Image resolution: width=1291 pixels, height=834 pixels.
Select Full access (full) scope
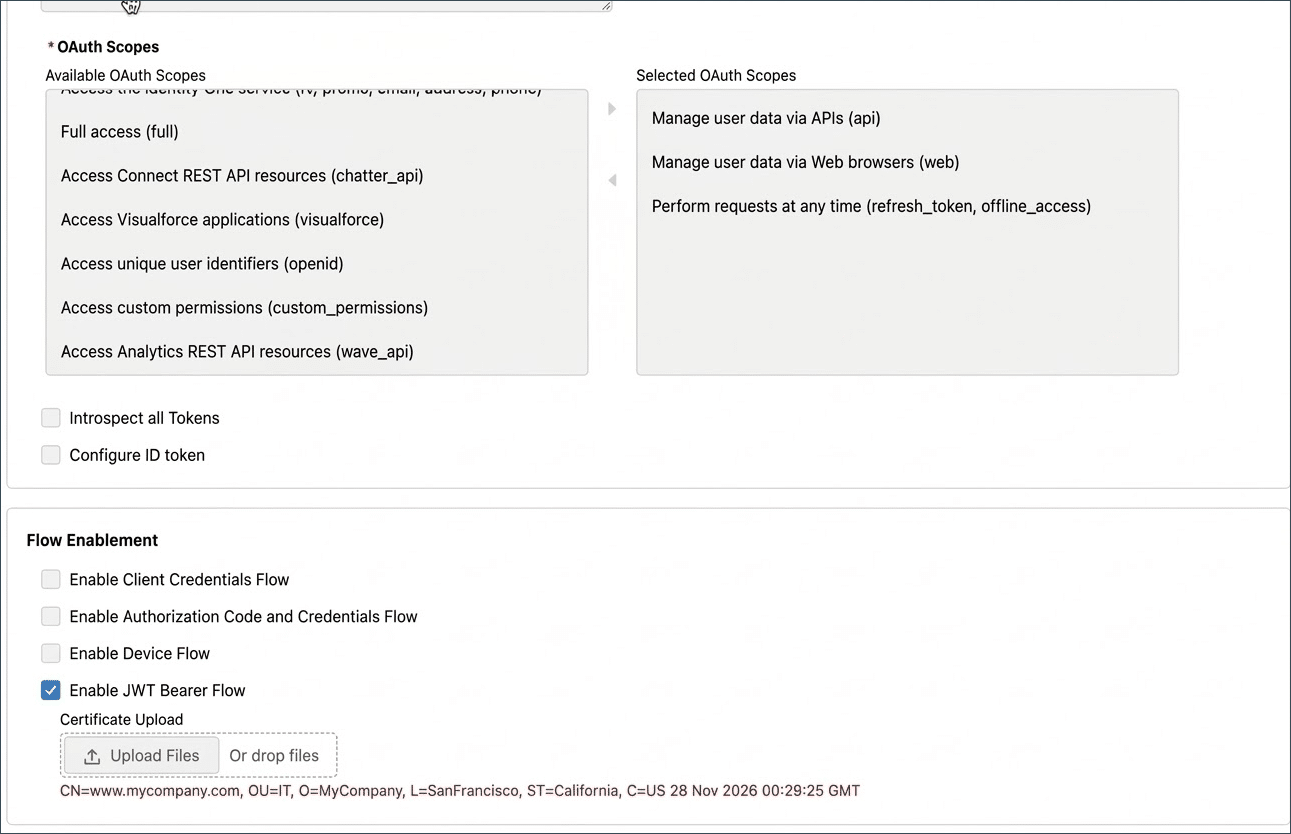[x=120, y=132]
